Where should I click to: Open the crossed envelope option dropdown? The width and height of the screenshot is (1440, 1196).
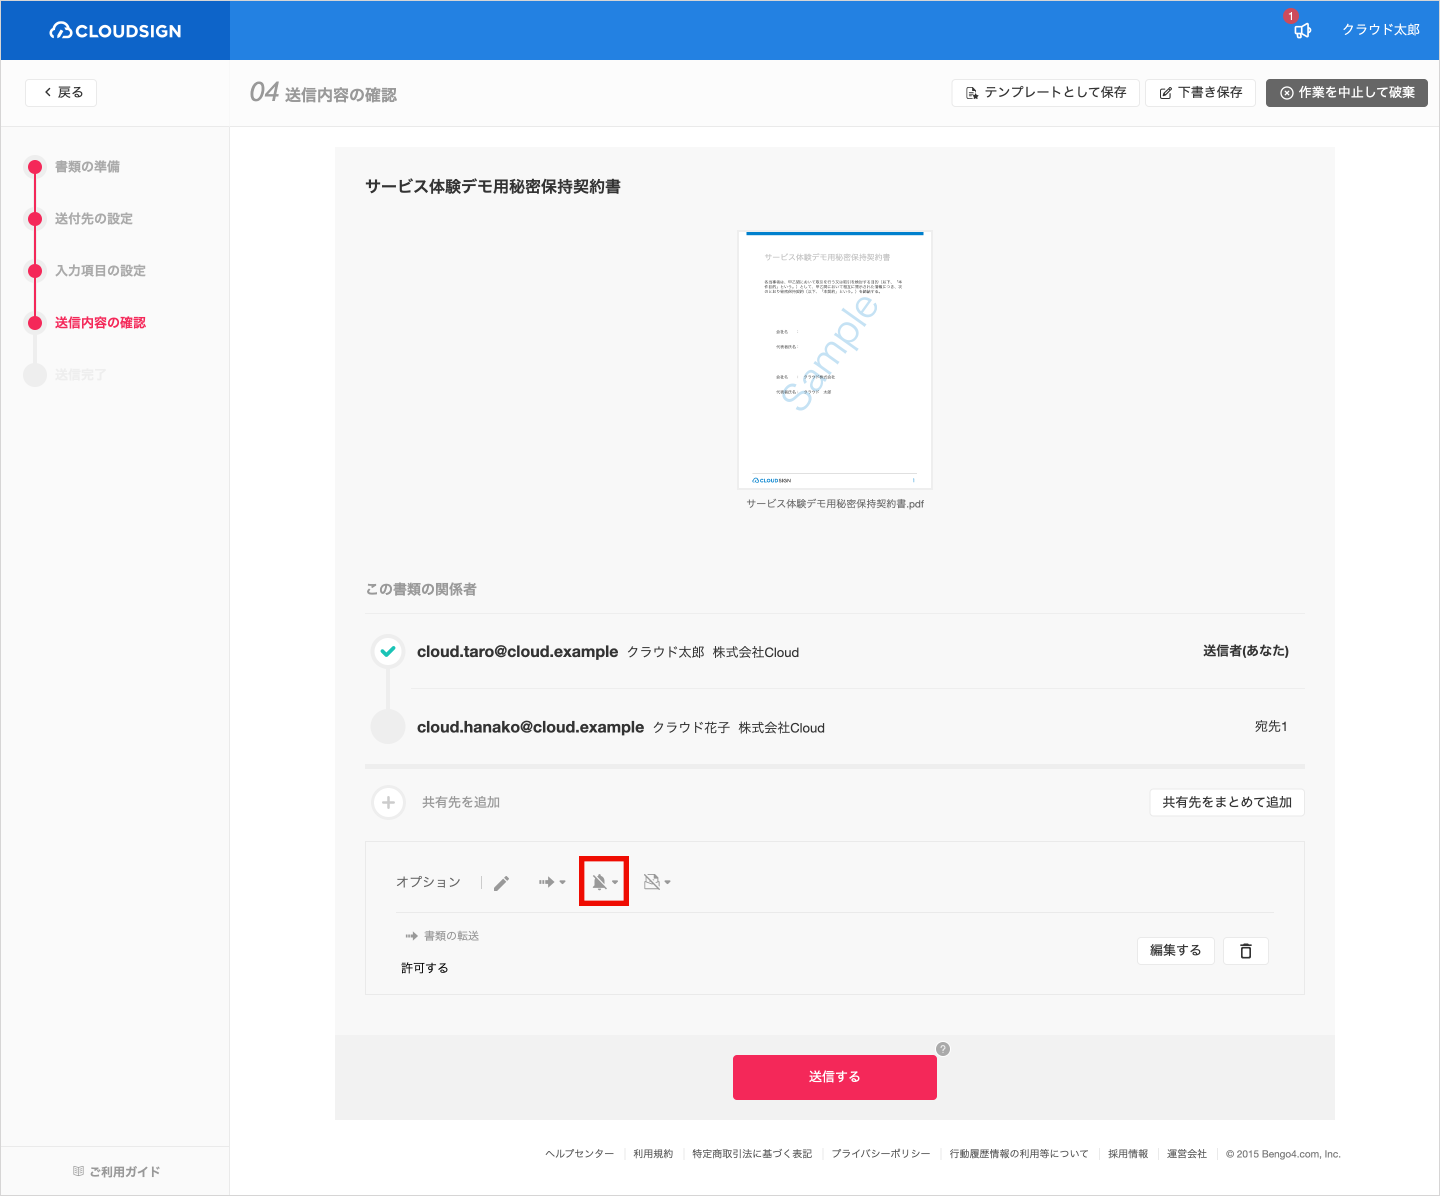coord(657,882)
